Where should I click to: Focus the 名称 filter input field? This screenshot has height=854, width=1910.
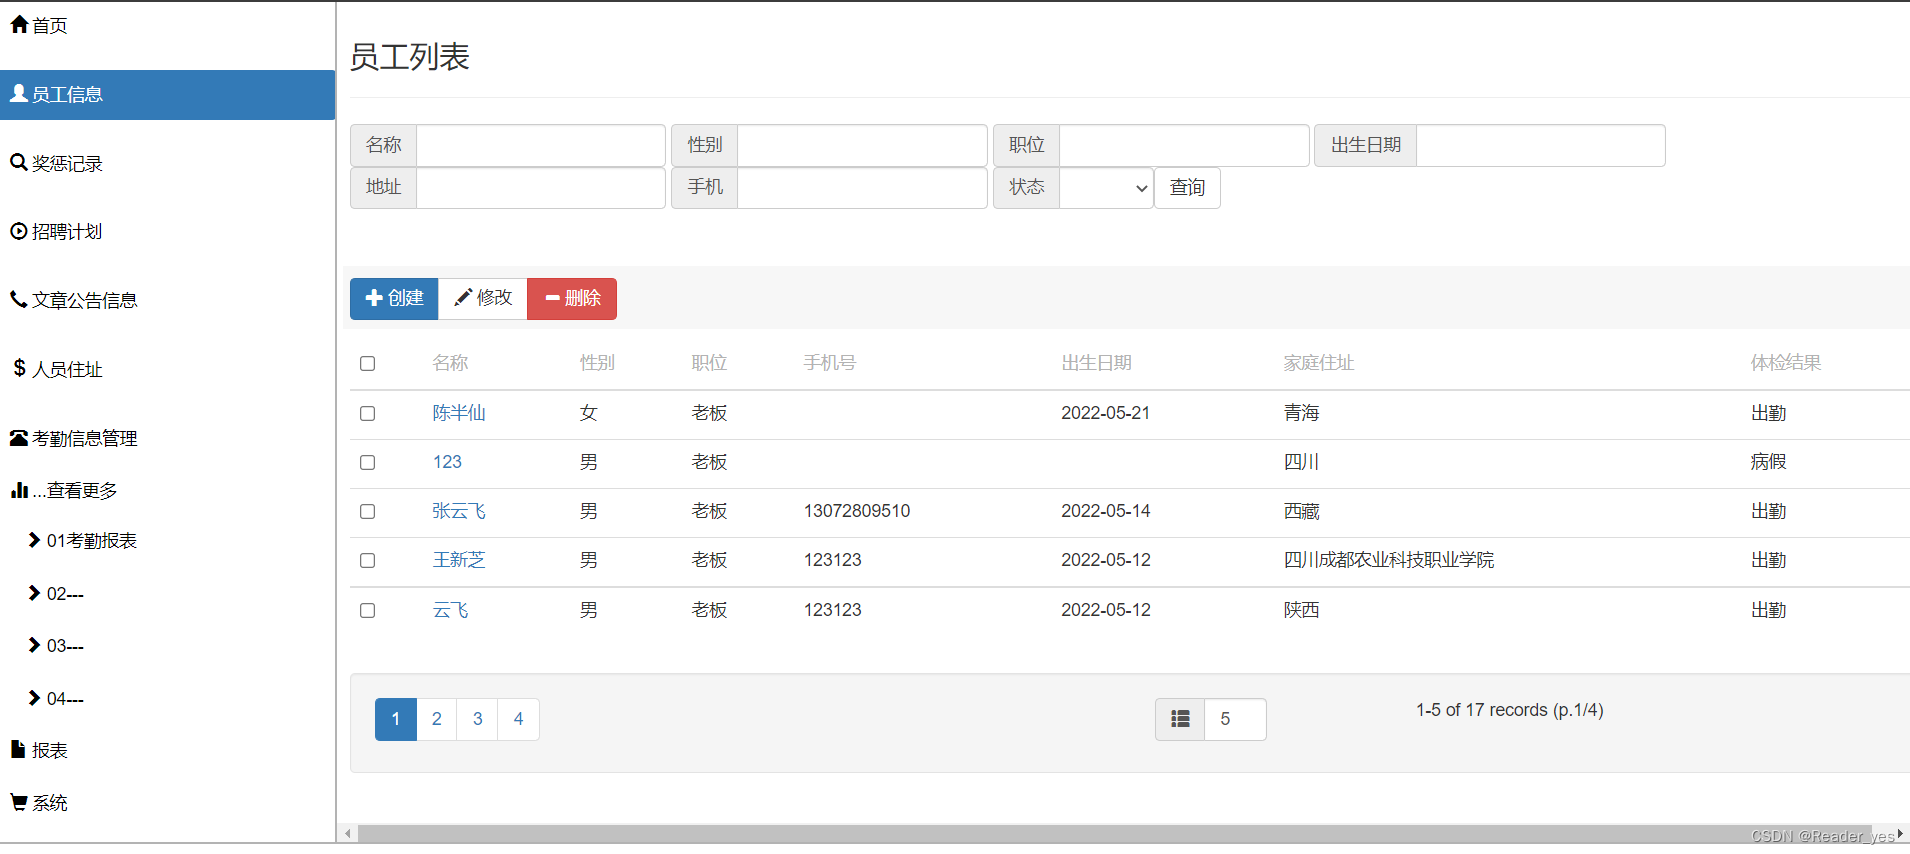pos(541,145)
